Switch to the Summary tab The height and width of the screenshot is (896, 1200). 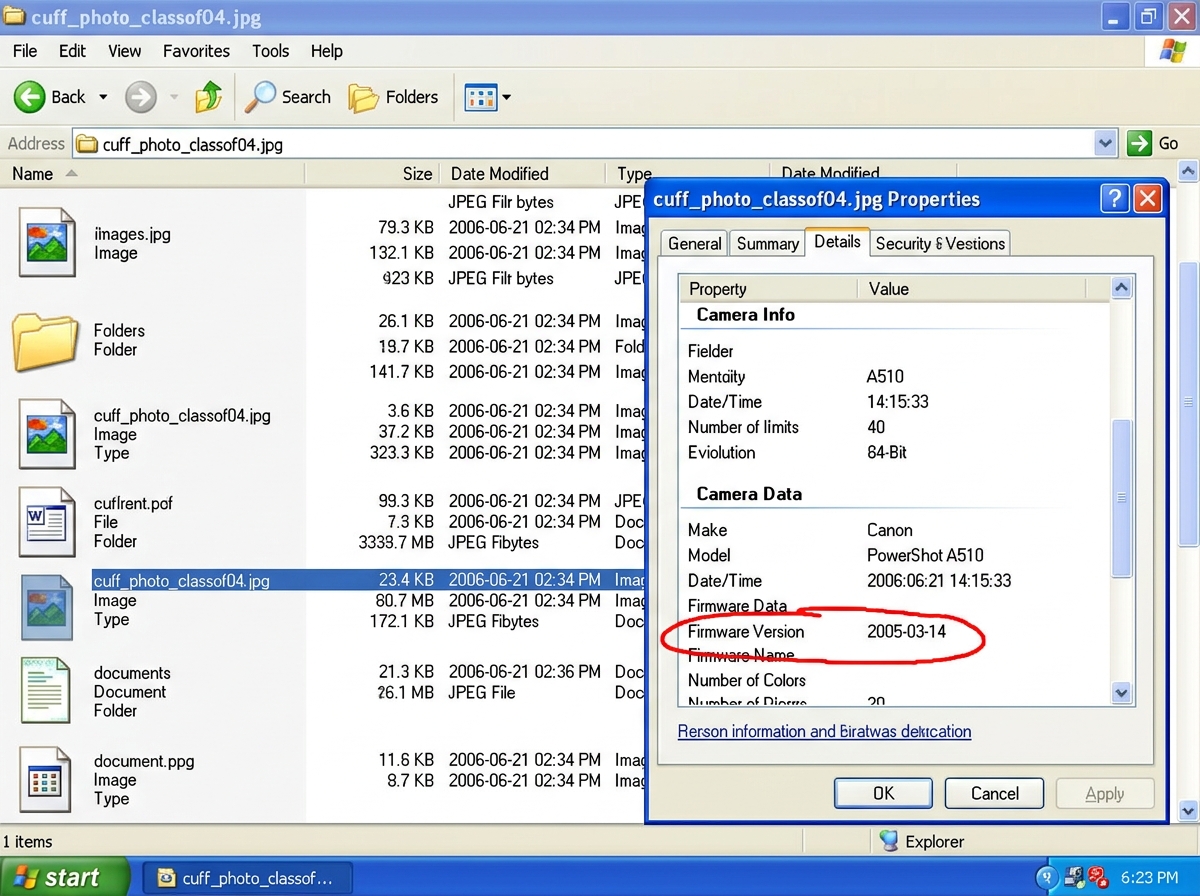point(768,243)
